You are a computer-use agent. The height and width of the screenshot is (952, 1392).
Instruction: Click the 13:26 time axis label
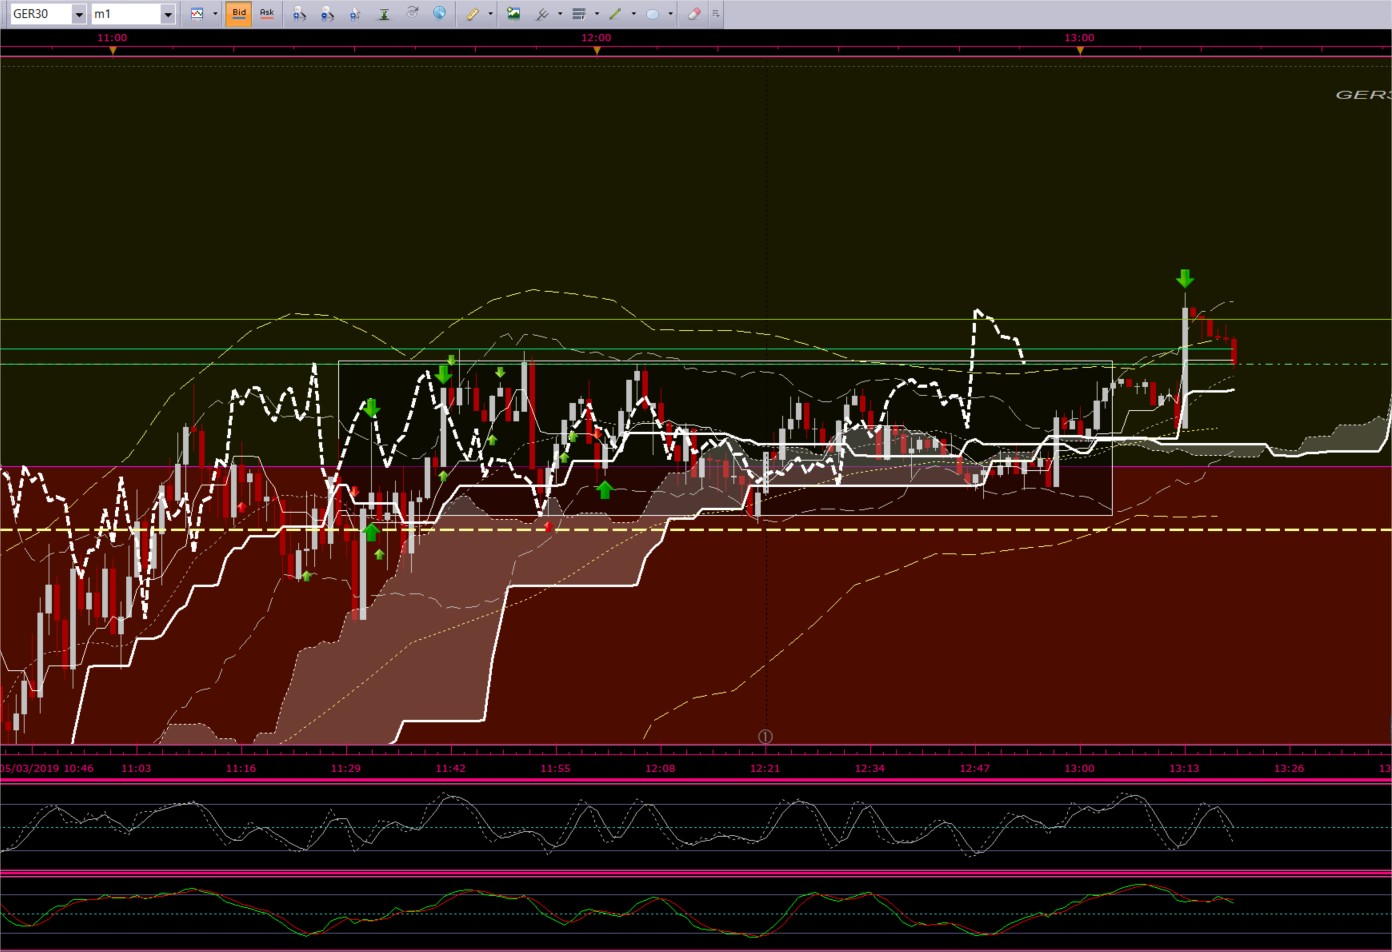click(1289, 768)
